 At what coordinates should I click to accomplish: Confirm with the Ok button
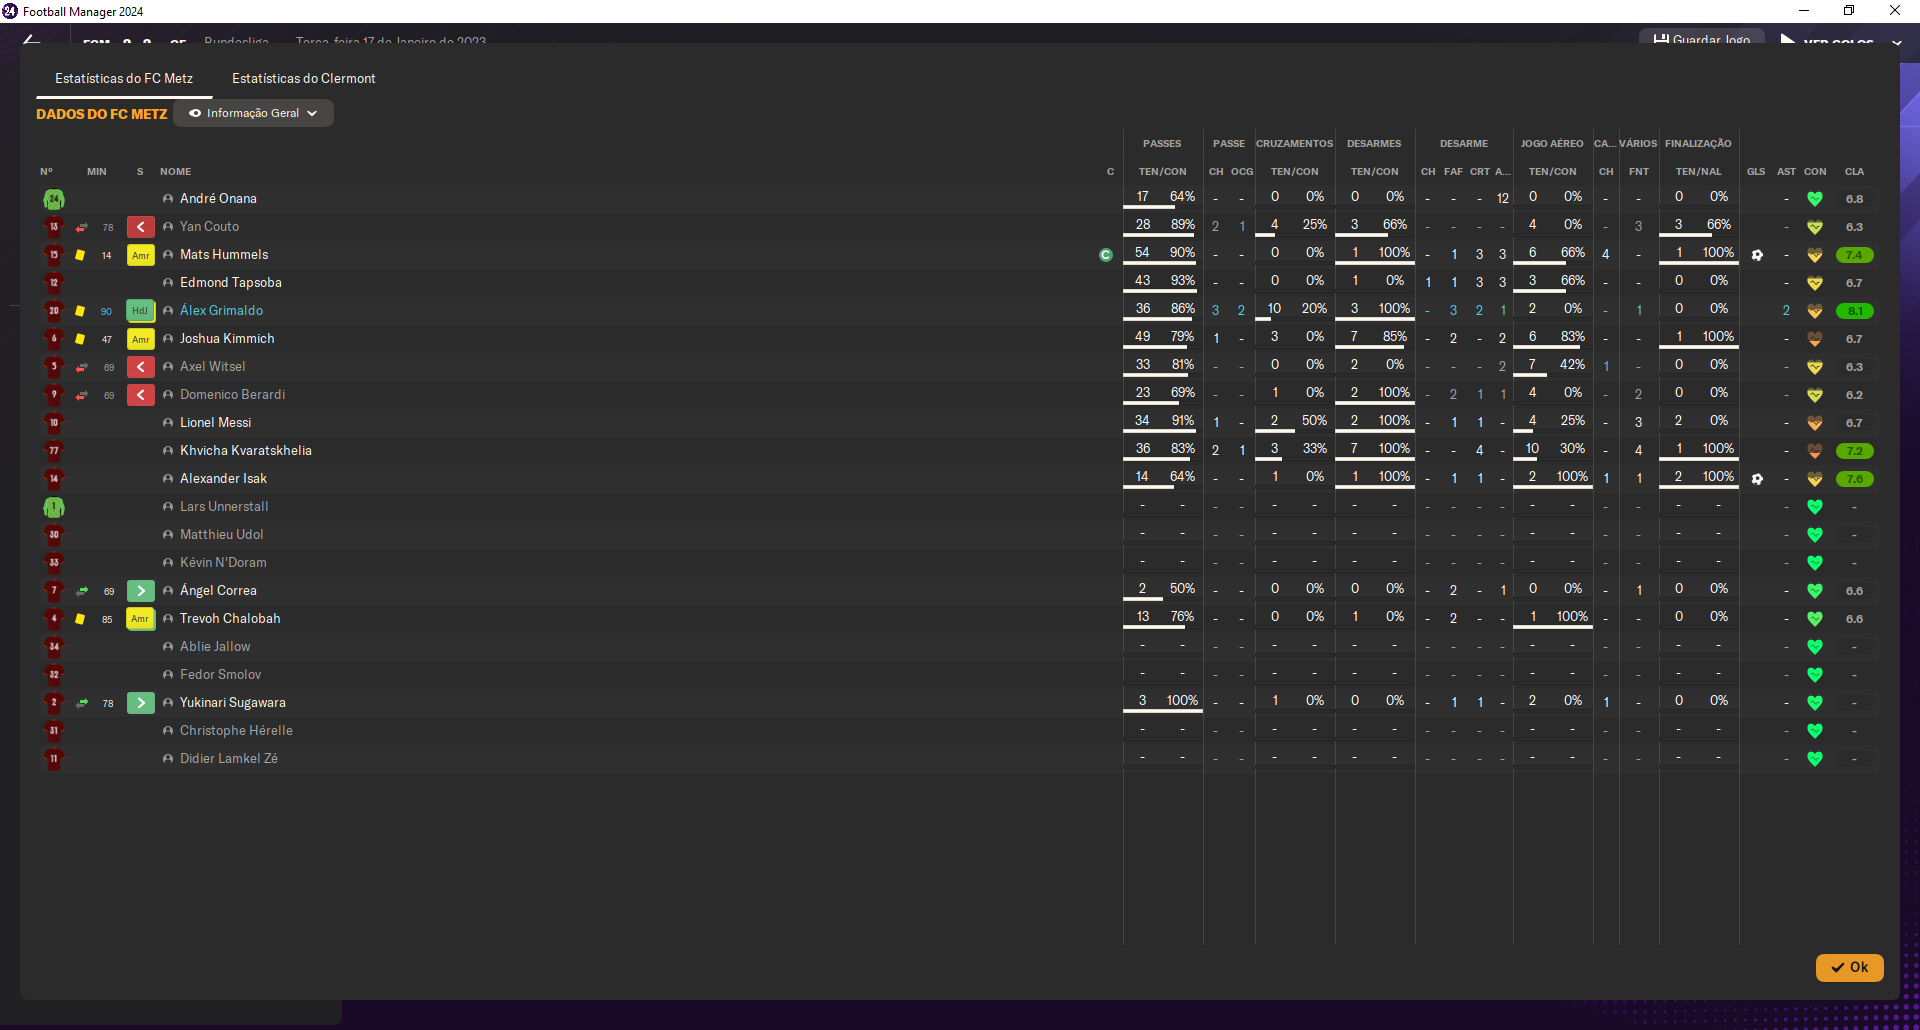click(1849, 967)
